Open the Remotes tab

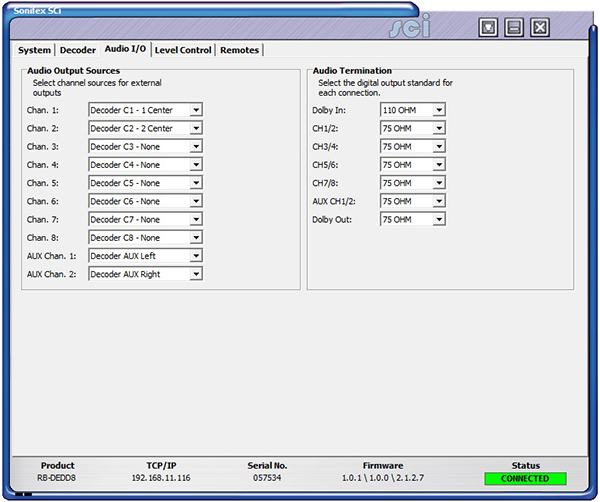pos(240,50)
